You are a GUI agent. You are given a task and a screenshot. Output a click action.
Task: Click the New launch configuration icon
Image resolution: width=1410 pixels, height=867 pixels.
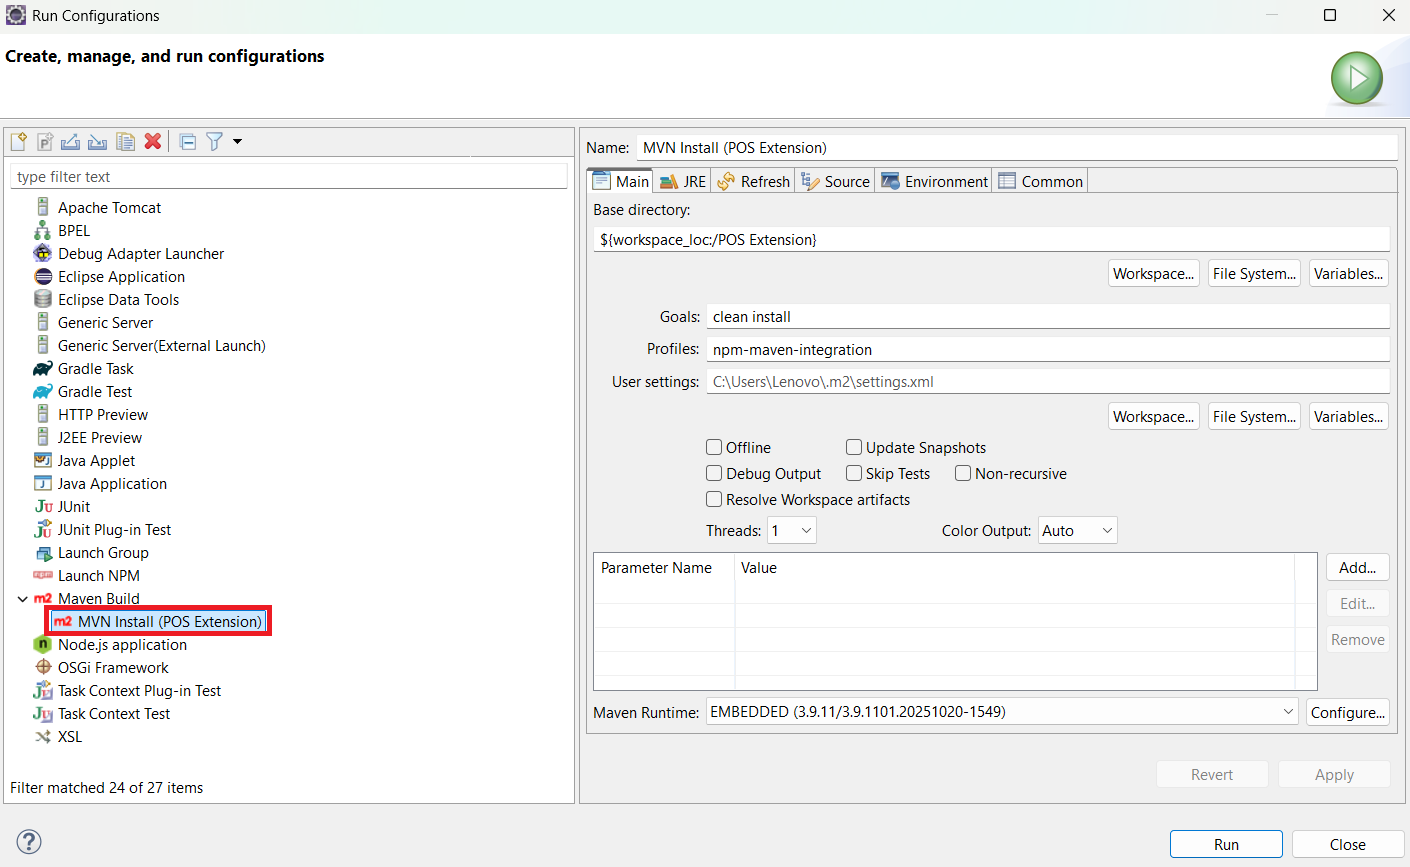click(x=18, y=142)
